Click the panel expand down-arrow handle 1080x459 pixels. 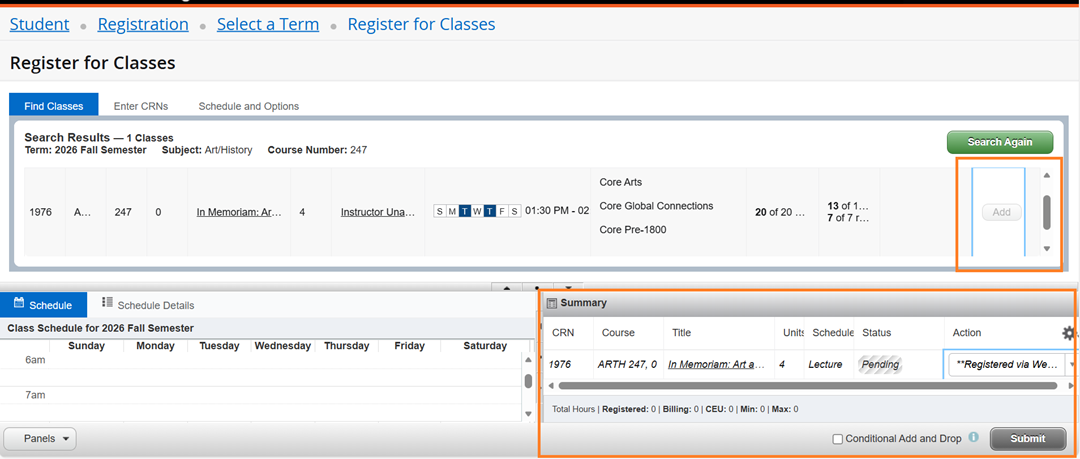coord(568,287)
